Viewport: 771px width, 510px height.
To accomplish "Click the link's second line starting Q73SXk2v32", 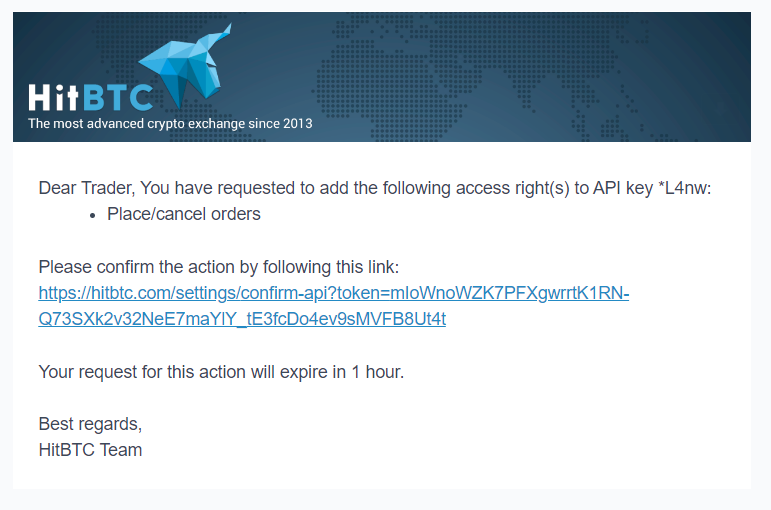I will (242, 319).
